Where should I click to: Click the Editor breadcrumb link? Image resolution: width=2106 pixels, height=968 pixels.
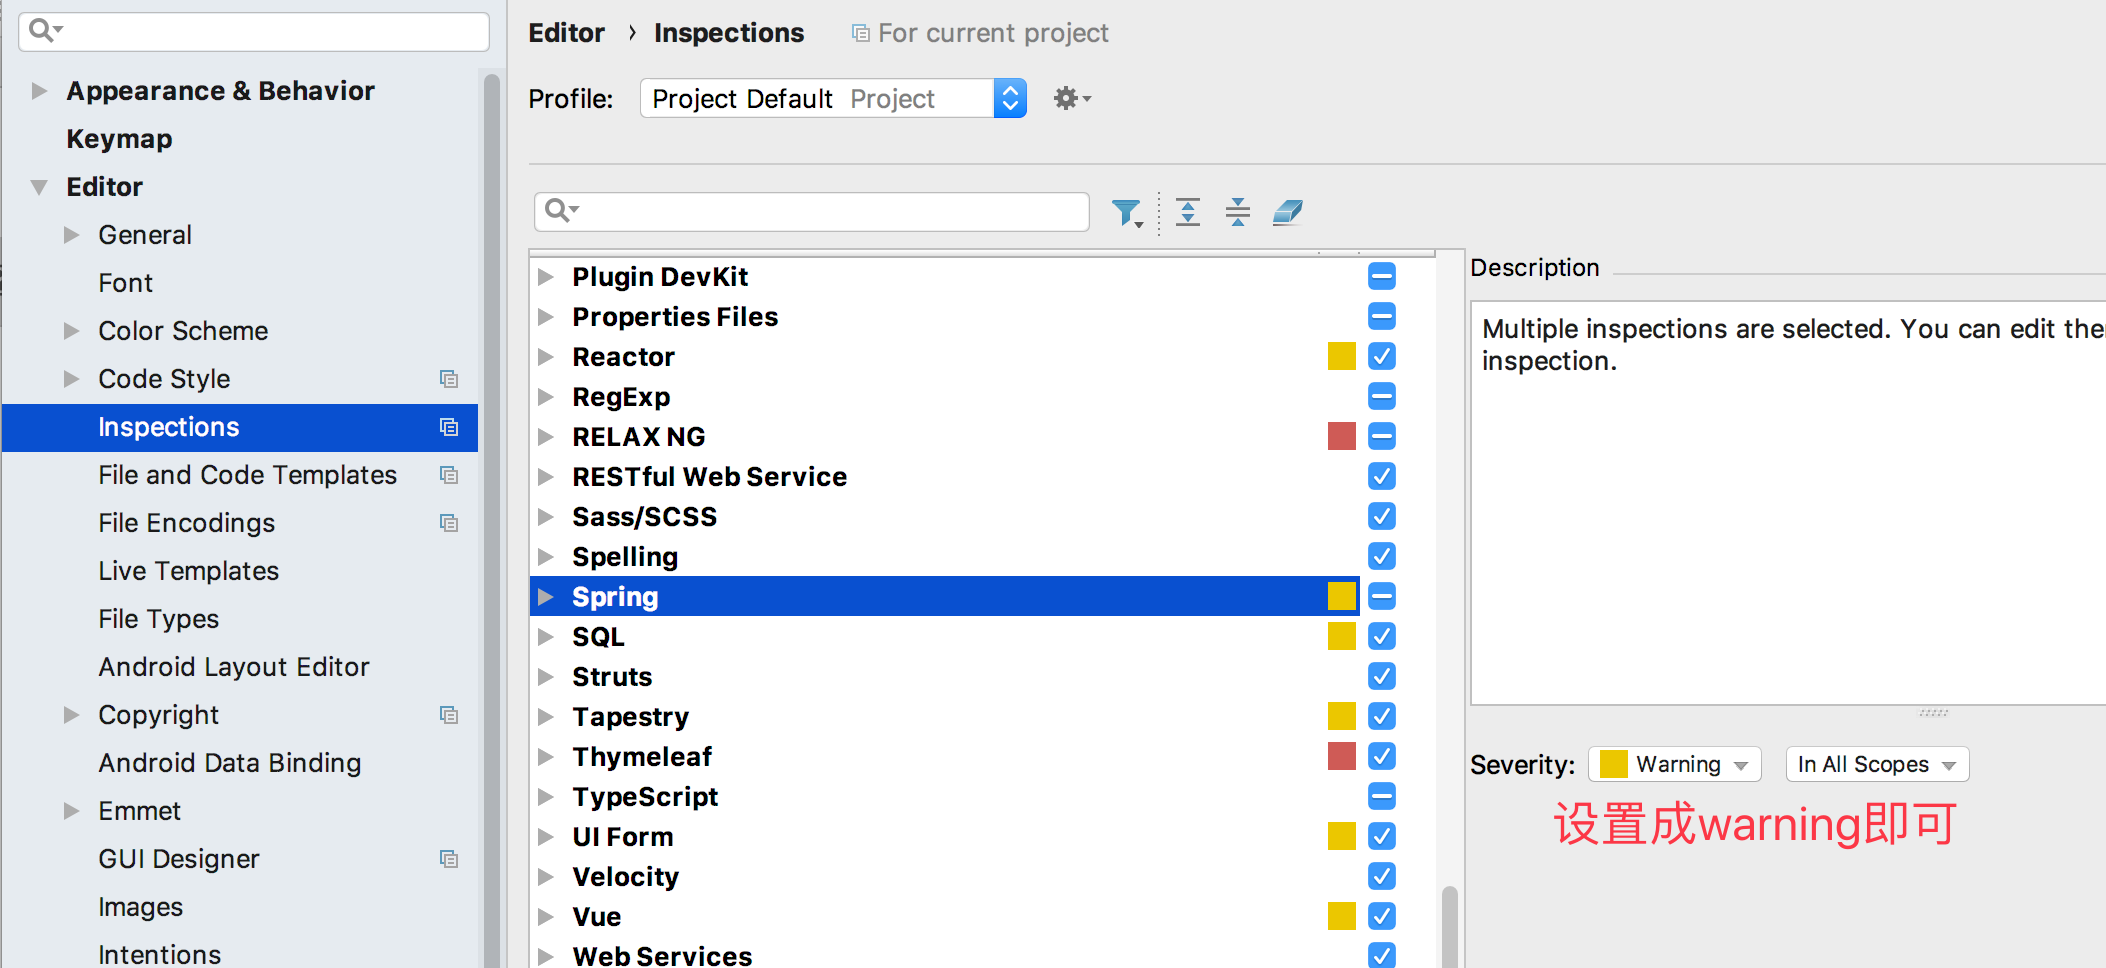tap(566, 33)
